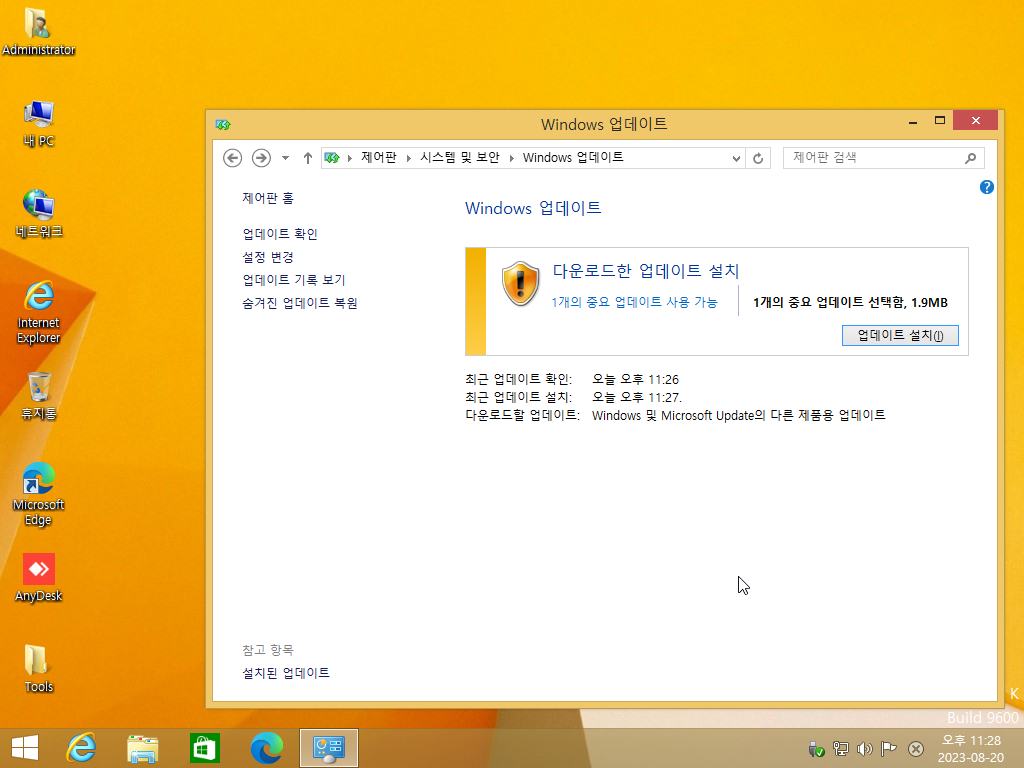
Task: Click the shield warning icon
Action: click(x=520, y=283)
